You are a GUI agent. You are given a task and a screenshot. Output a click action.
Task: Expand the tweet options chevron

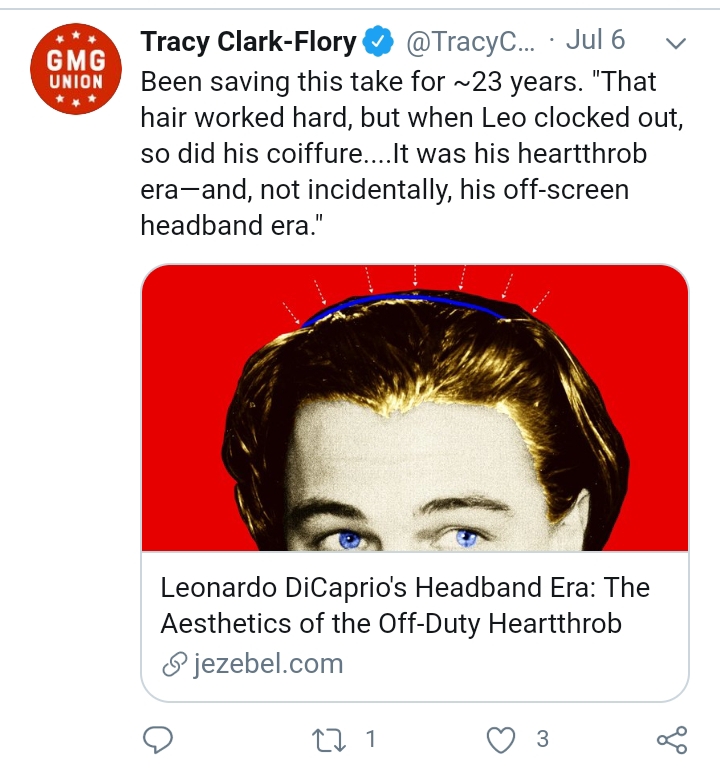(675, 42)
